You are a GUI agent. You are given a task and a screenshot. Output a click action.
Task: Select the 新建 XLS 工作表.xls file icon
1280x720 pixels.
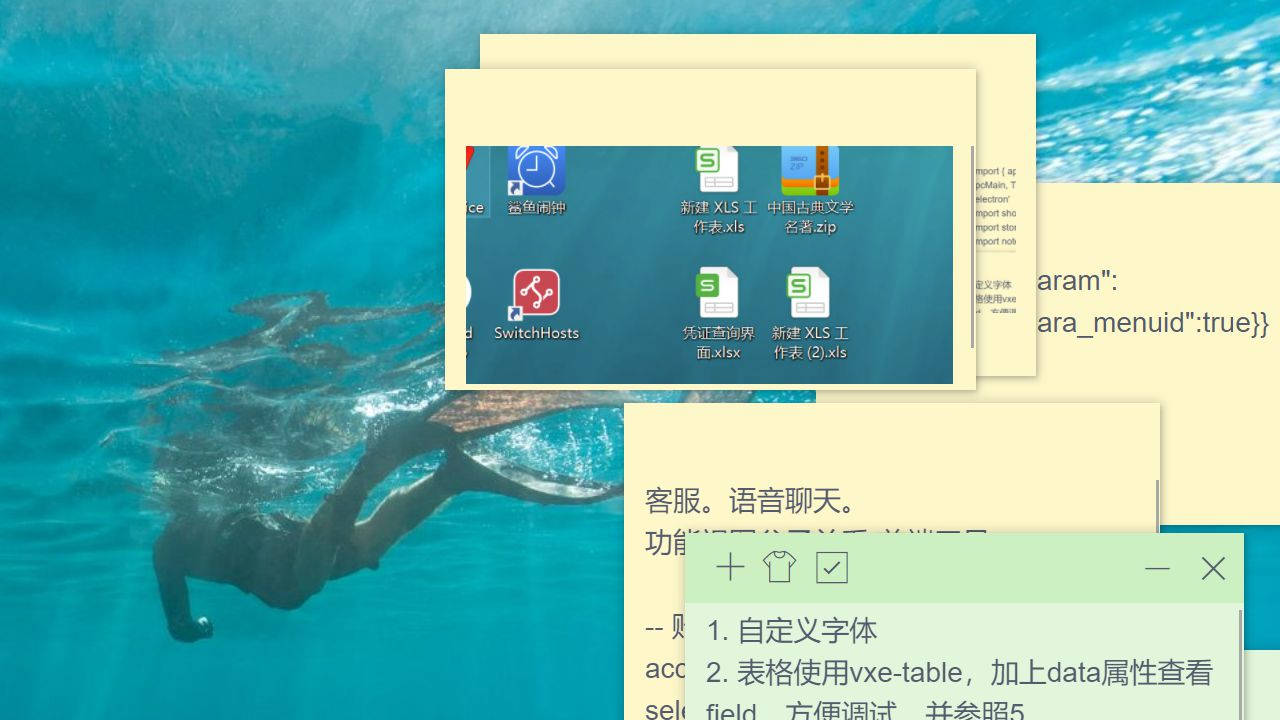tap(718, 172)
